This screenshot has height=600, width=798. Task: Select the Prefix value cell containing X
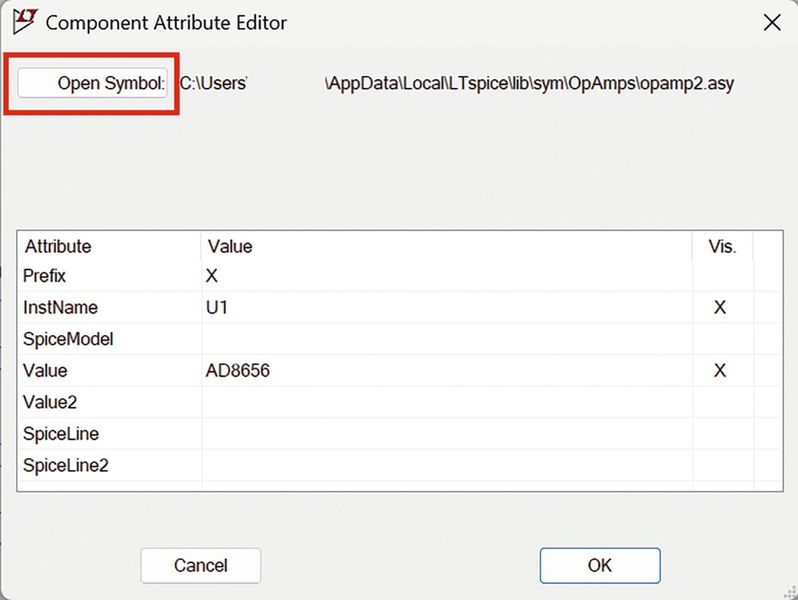447,276
